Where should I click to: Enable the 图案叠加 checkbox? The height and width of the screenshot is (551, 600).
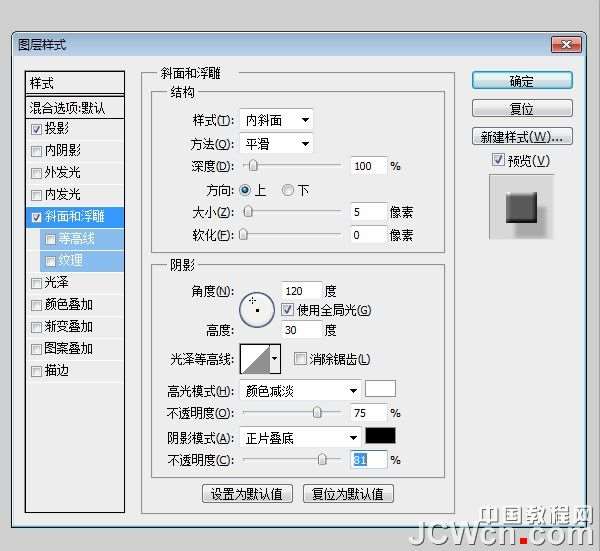pyautogui.click(x=36, y=349)
